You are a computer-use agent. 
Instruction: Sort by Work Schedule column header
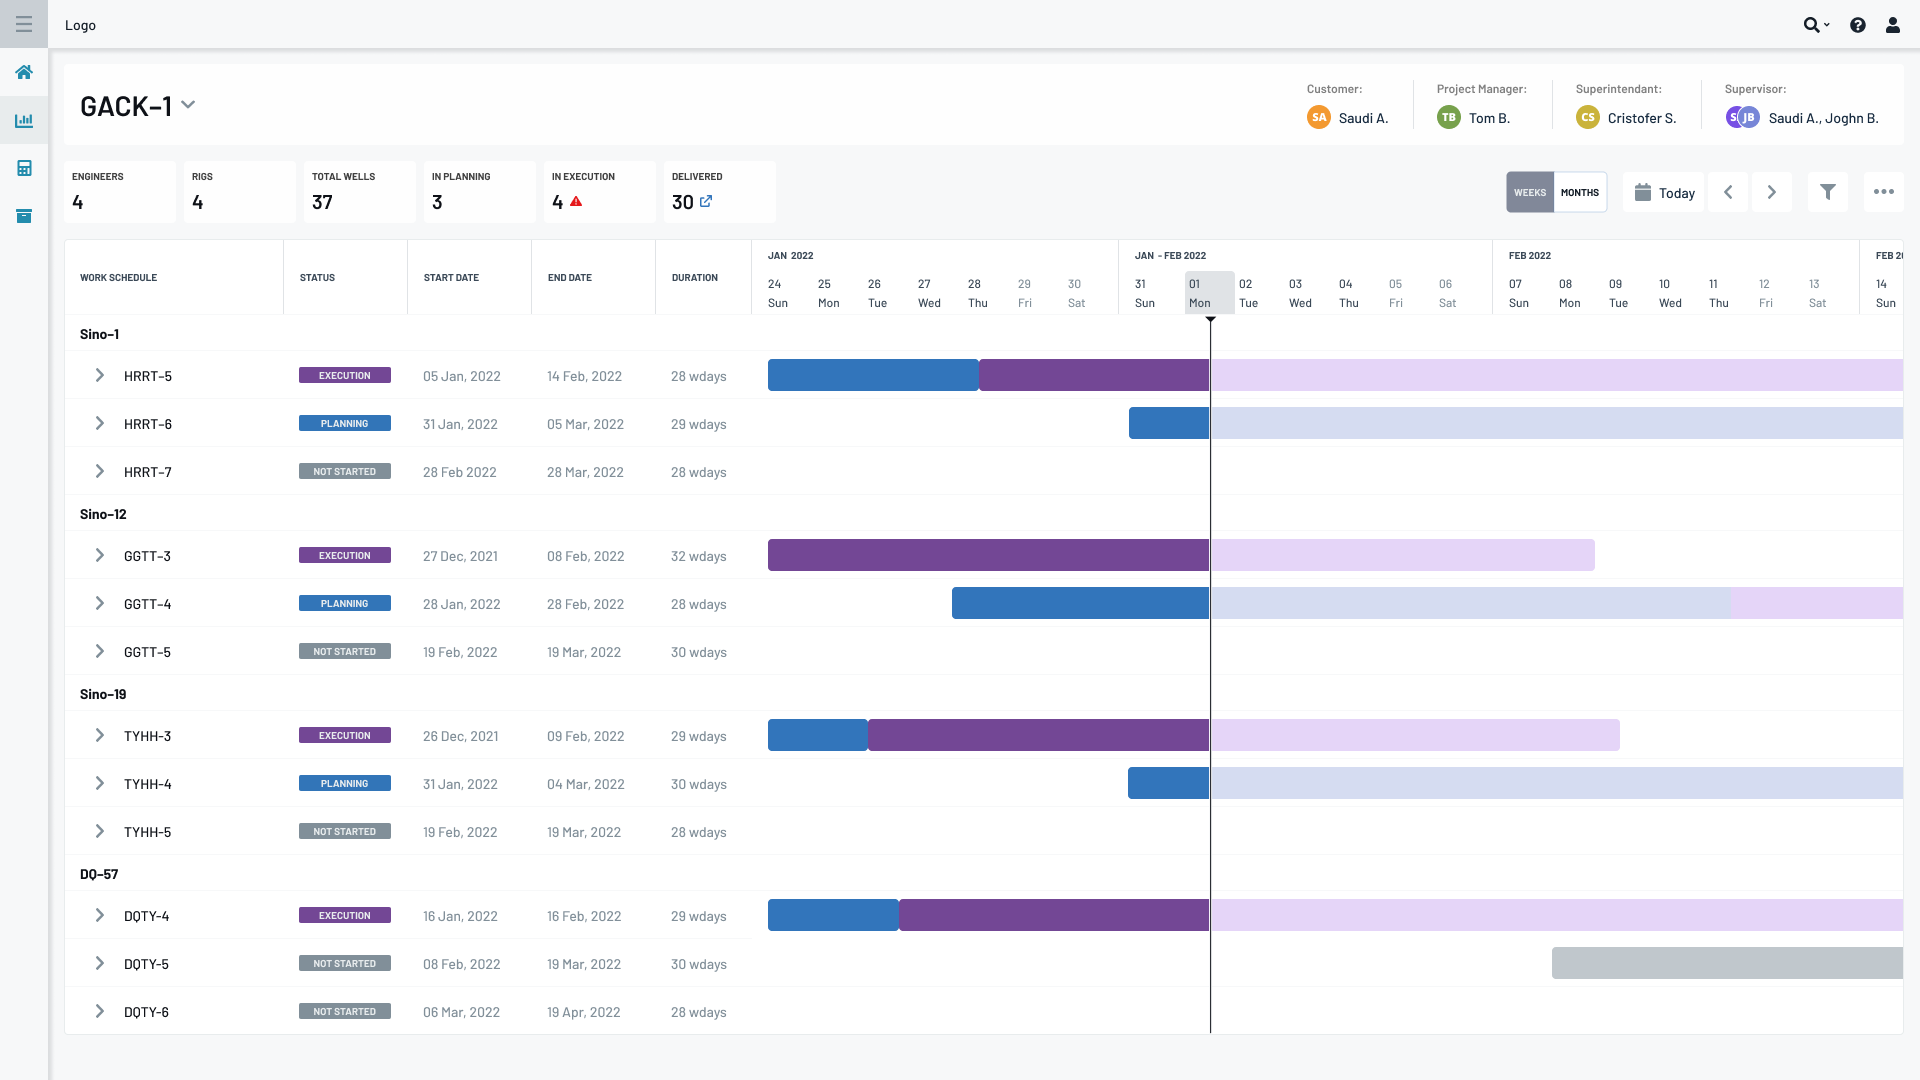[x=118, y=277]
